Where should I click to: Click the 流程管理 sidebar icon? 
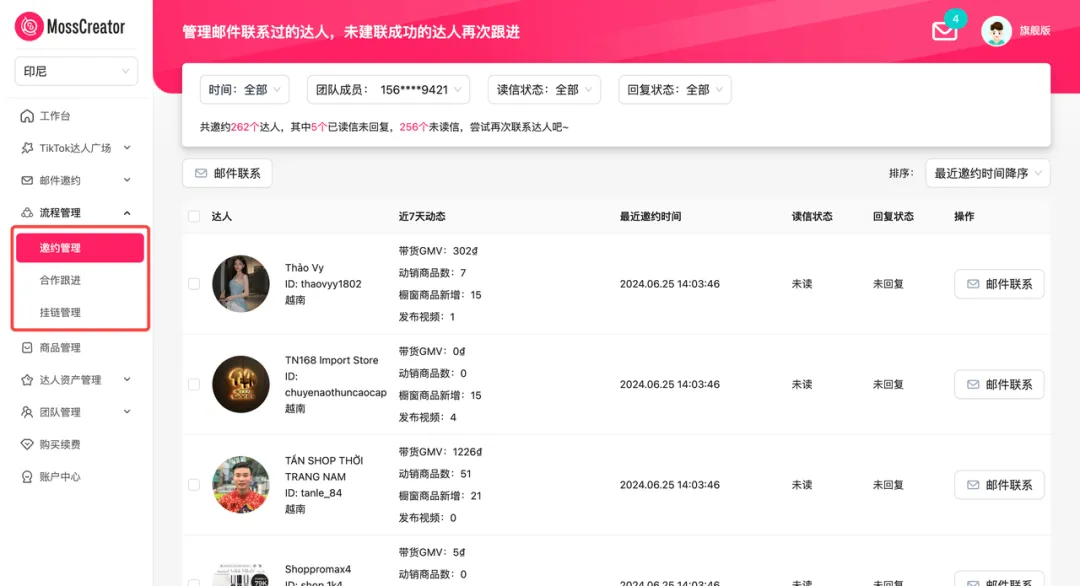(27, 213)
